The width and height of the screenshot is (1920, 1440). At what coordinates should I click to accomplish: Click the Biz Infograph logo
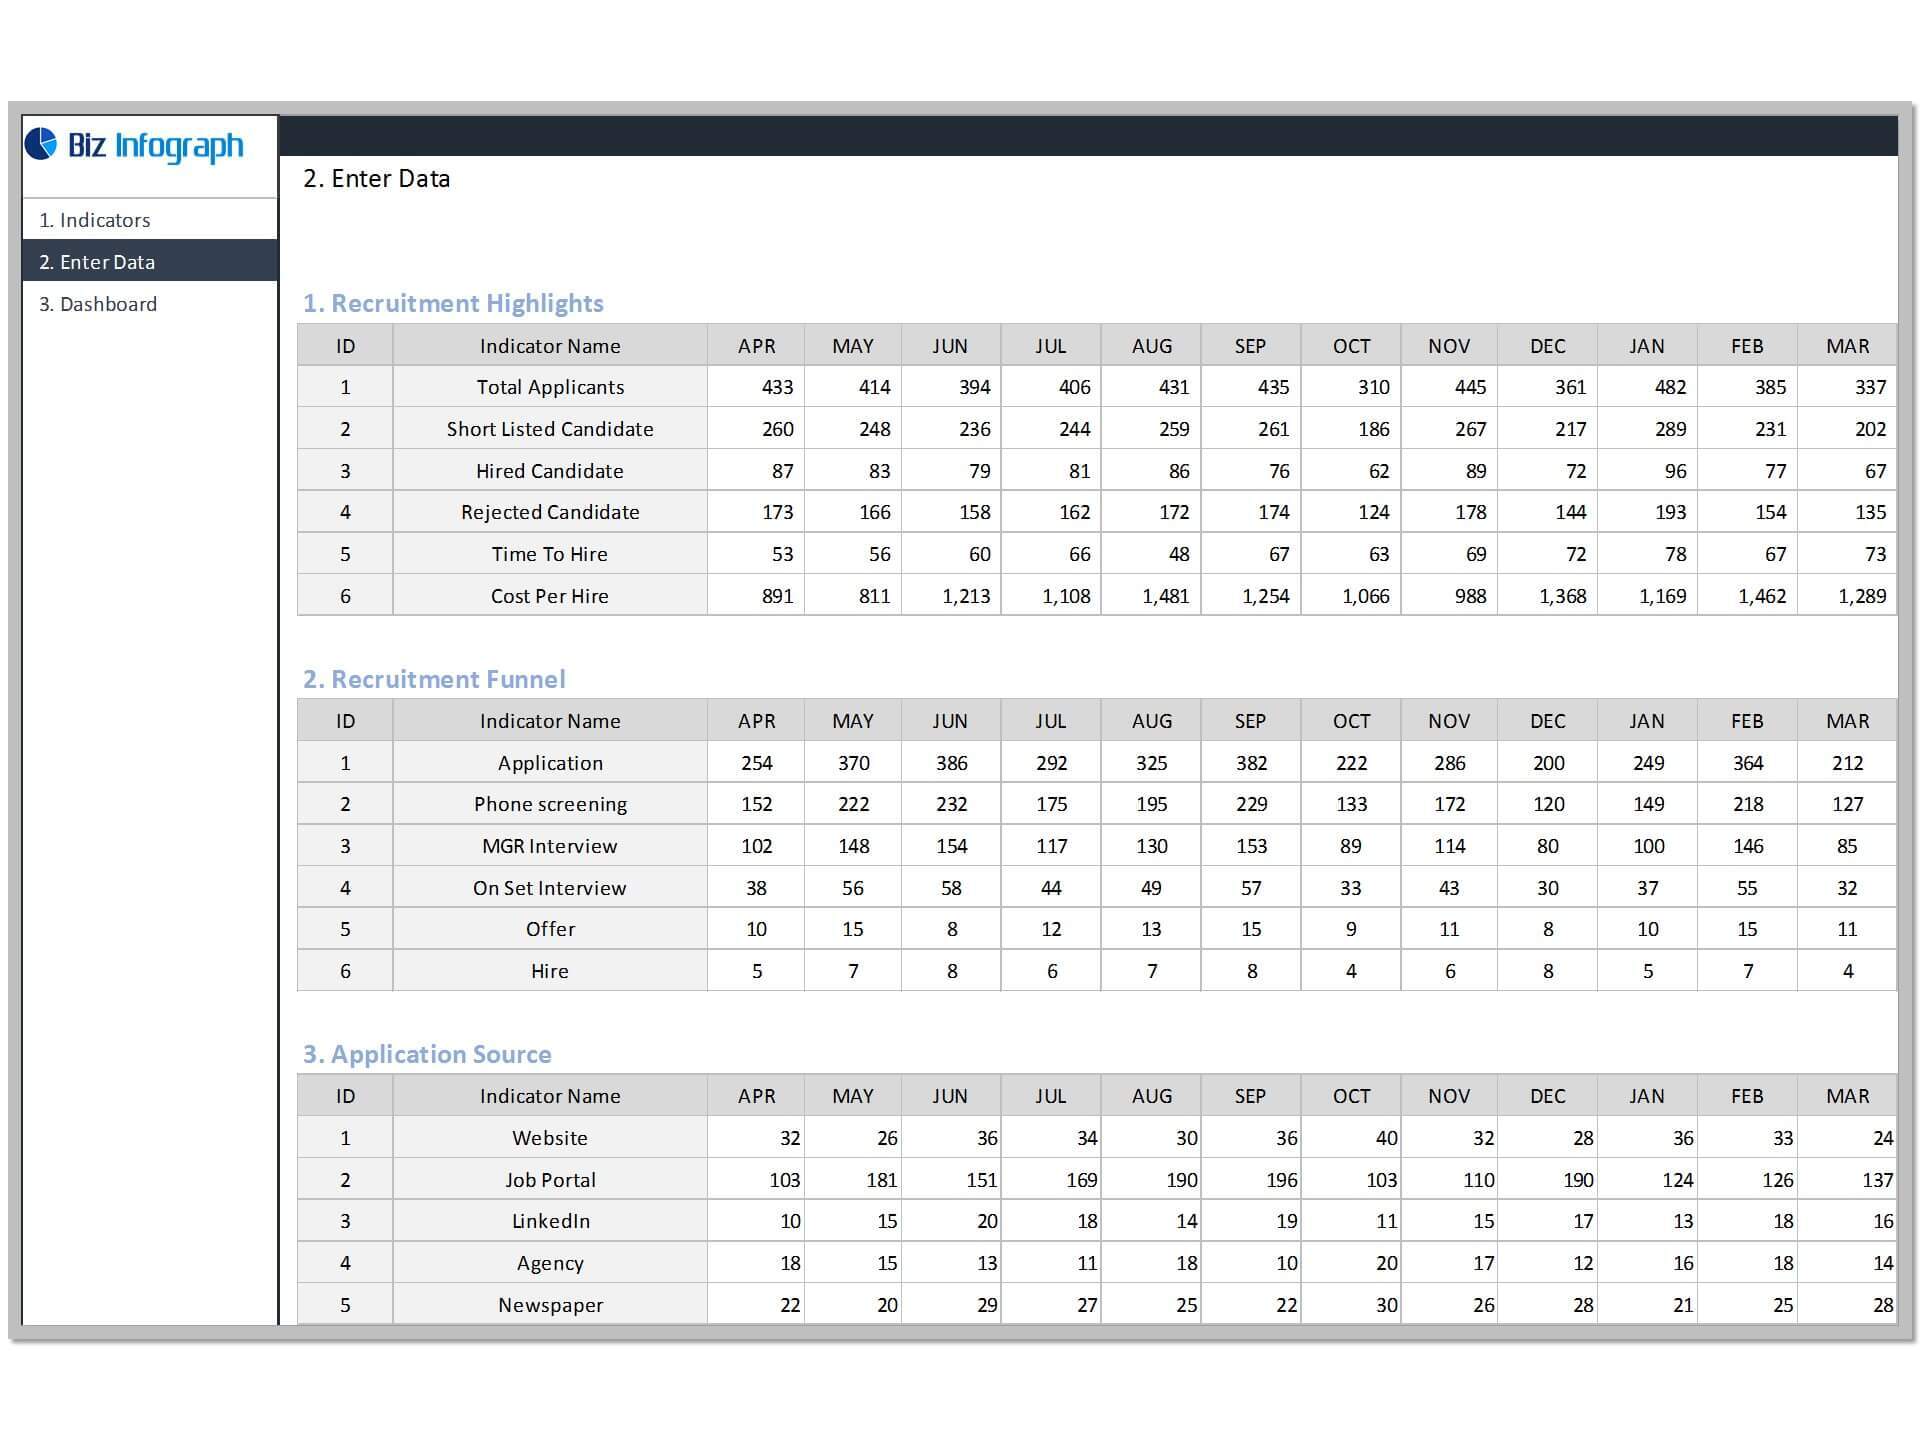134,146
